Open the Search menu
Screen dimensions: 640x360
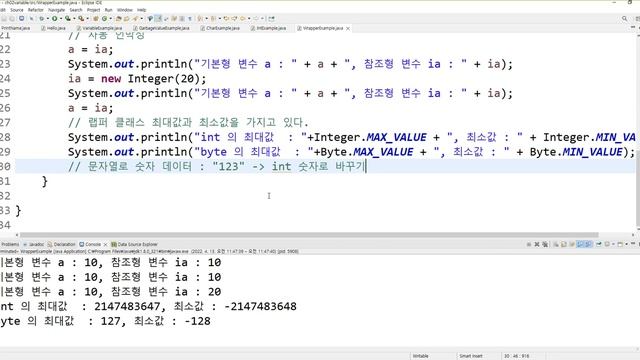point(76,10)
